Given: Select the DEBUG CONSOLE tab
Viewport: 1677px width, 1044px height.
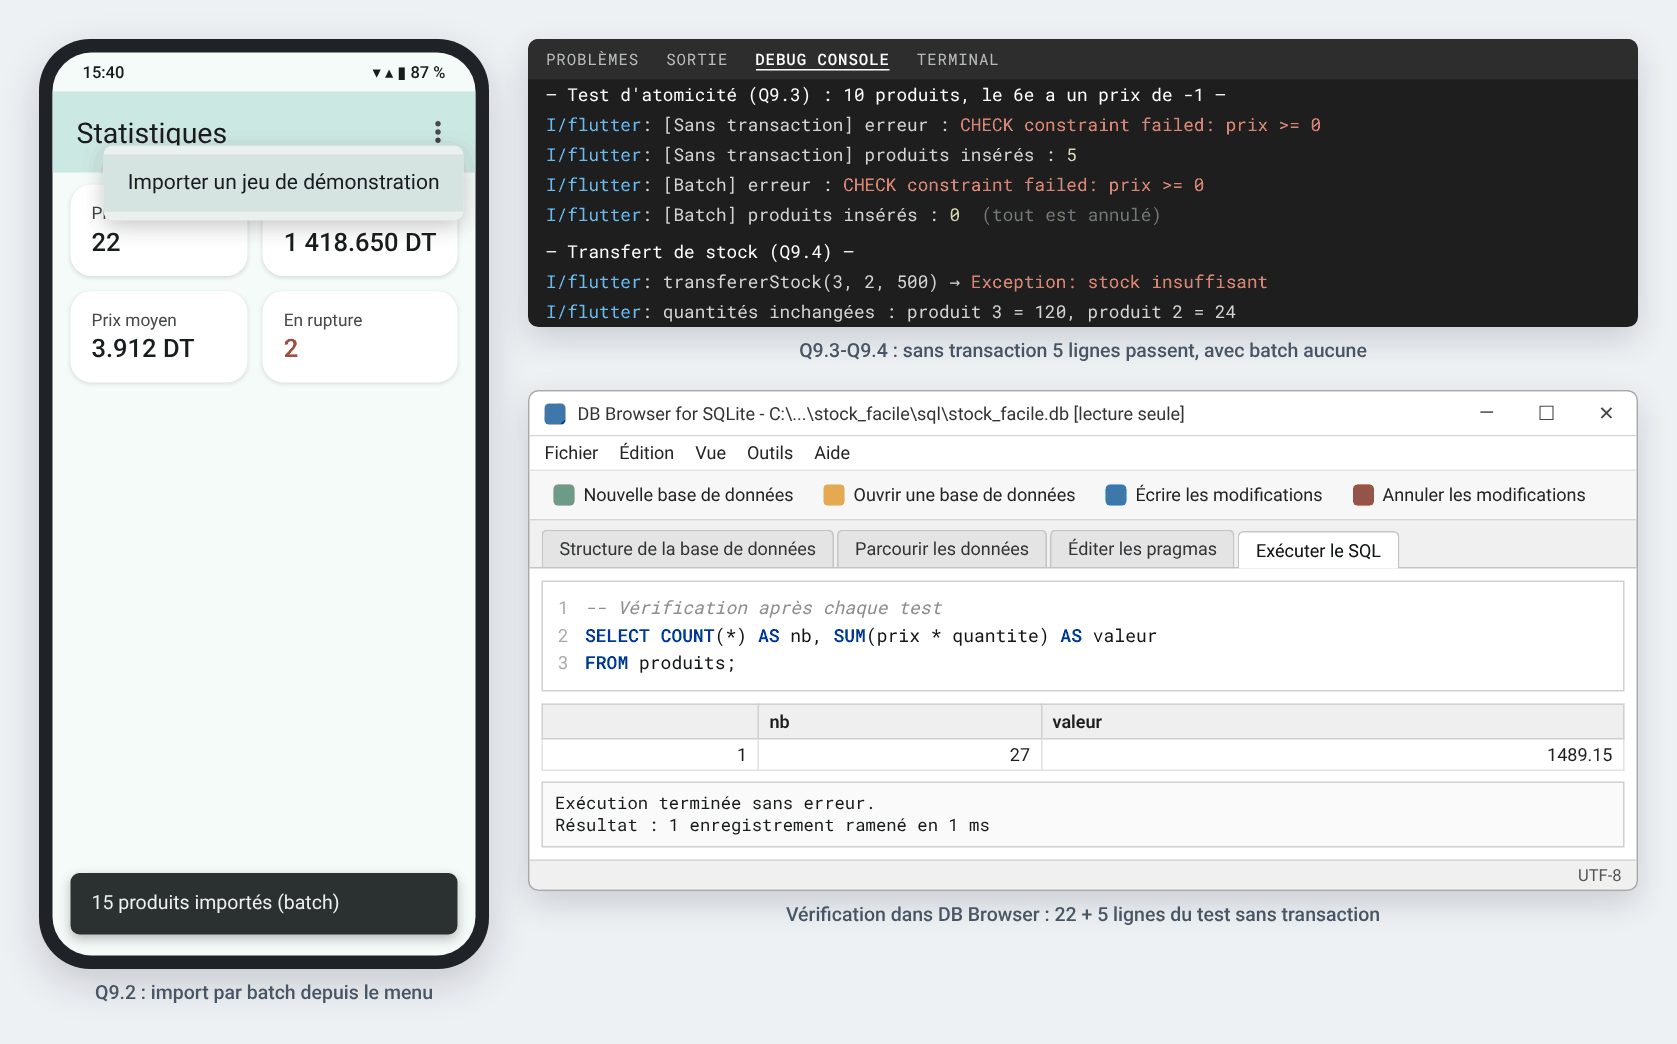Looking at the screenshot, I should pyautogui.click(x=822, y=60).
